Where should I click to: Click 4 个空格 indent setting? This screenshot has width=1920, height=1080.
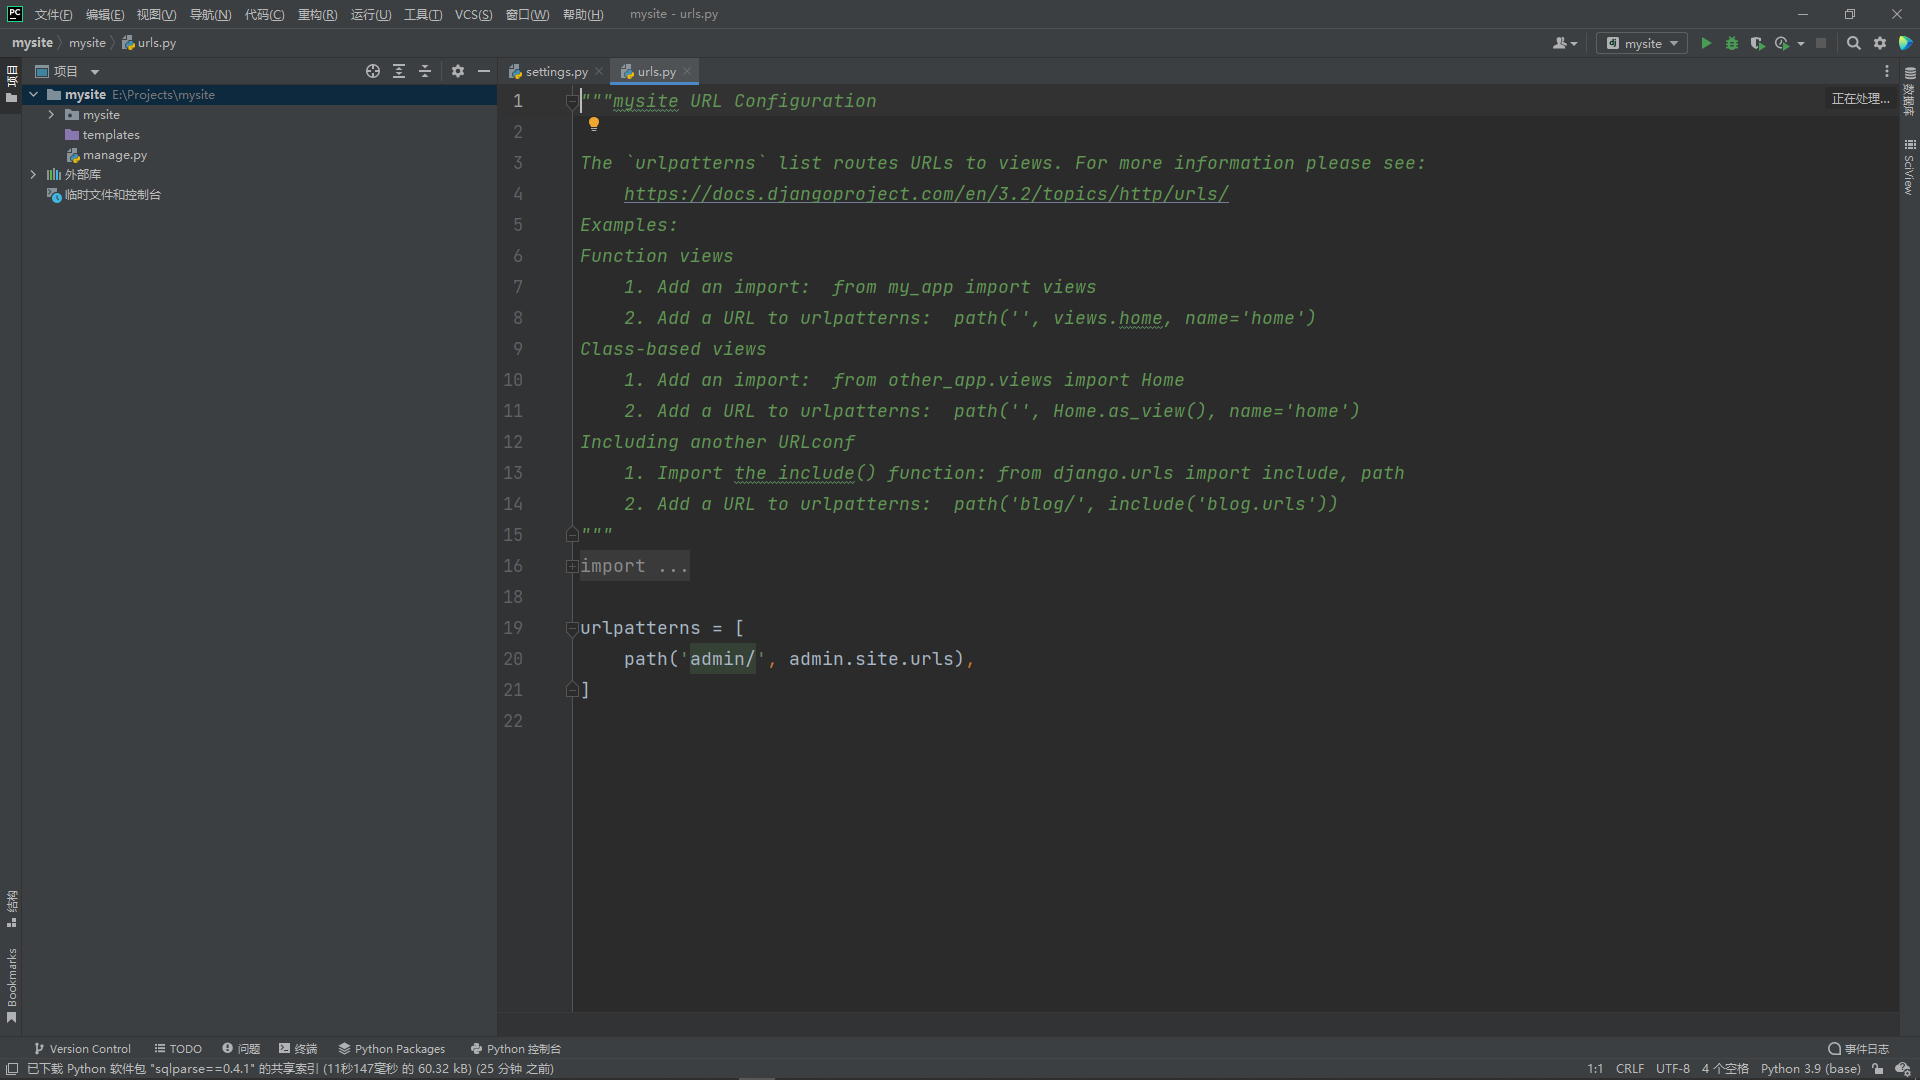click(1725, 1069)
